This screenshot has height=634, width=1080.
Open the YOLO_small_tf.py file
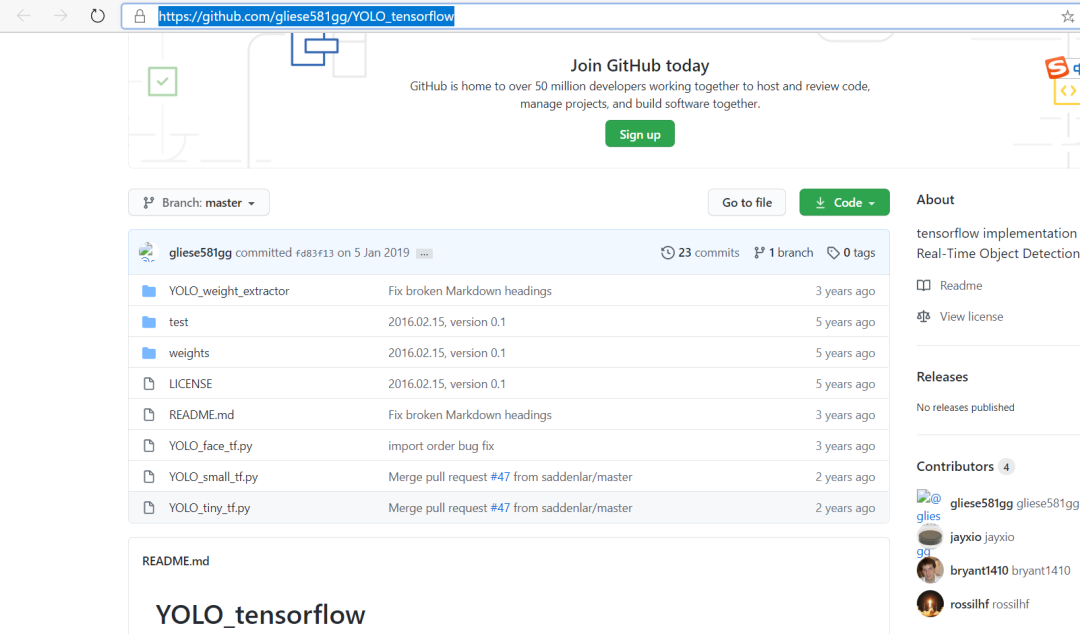click(213, 477)
